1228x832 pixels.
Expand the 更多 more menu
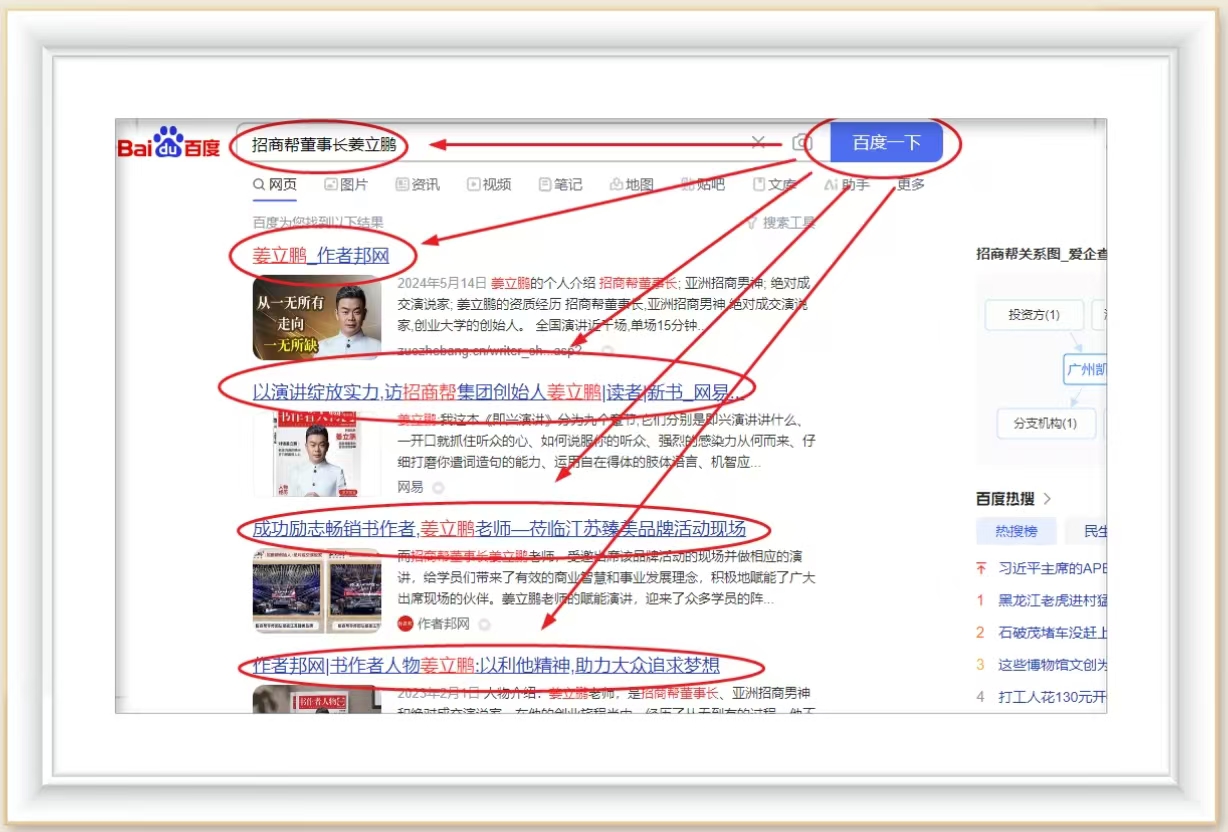click(910, 185)
